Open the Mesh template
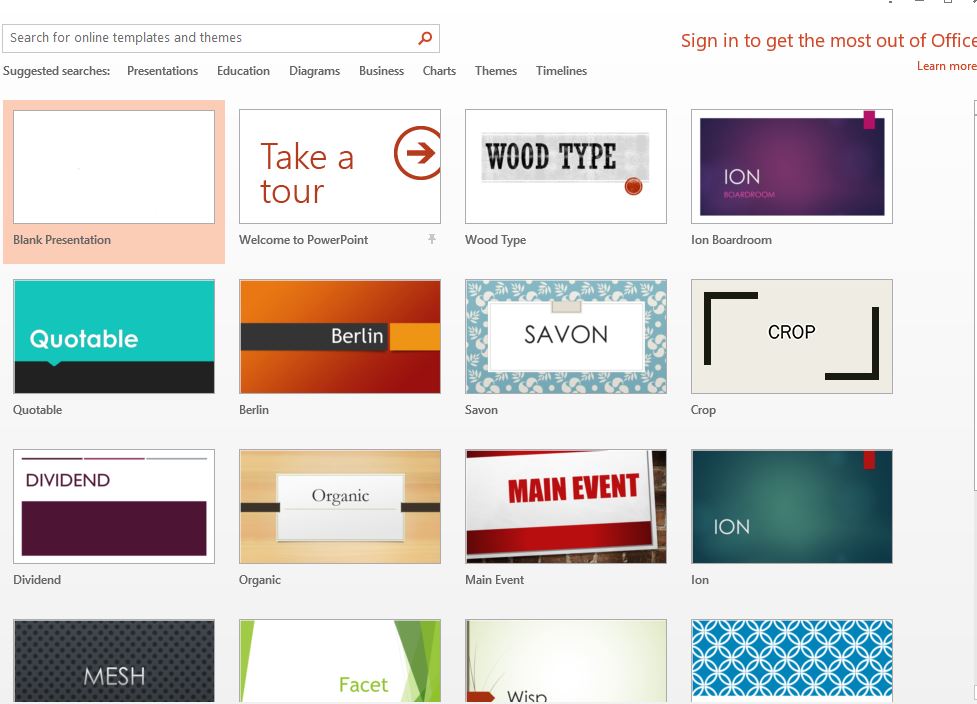The image size is (977, 704). pyautogui.click(x=114, y=661)
